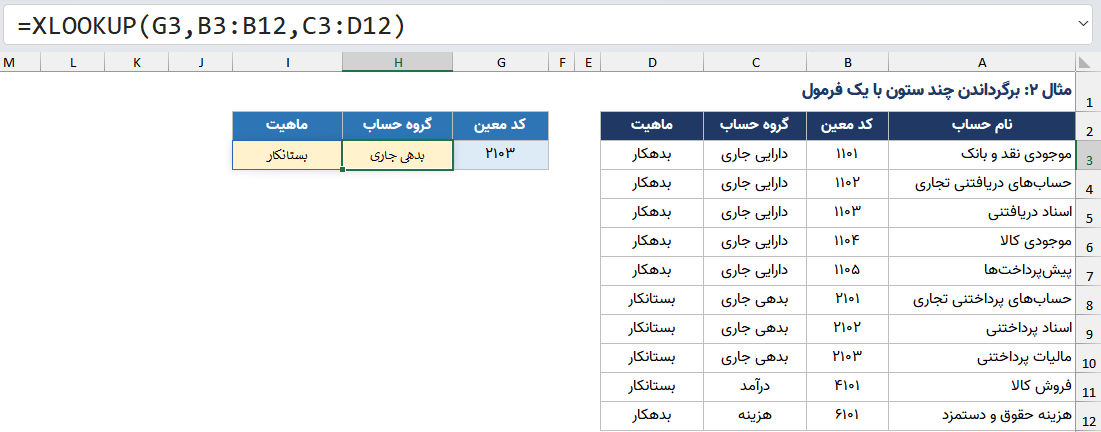Click header cell ماهیت in column D
The height and width of the screenshot is (432, 1101).
[x=652, y=126]
